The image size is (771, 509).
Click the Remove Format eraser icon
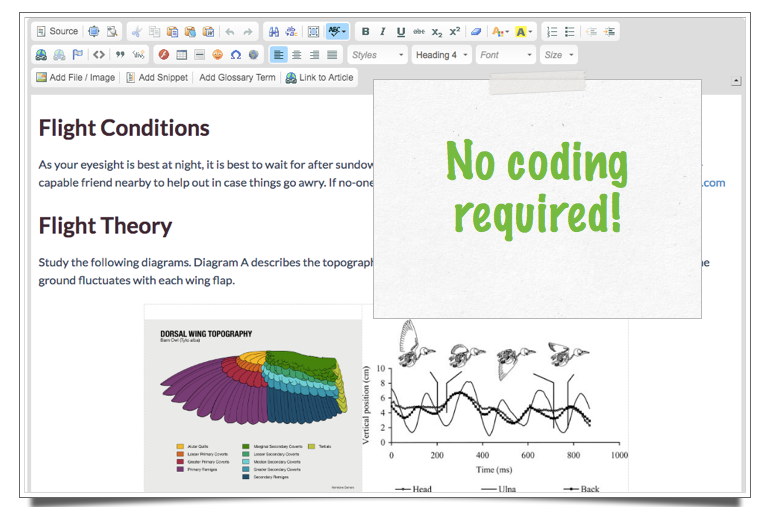pyautogui.click(x=475, y=31)
